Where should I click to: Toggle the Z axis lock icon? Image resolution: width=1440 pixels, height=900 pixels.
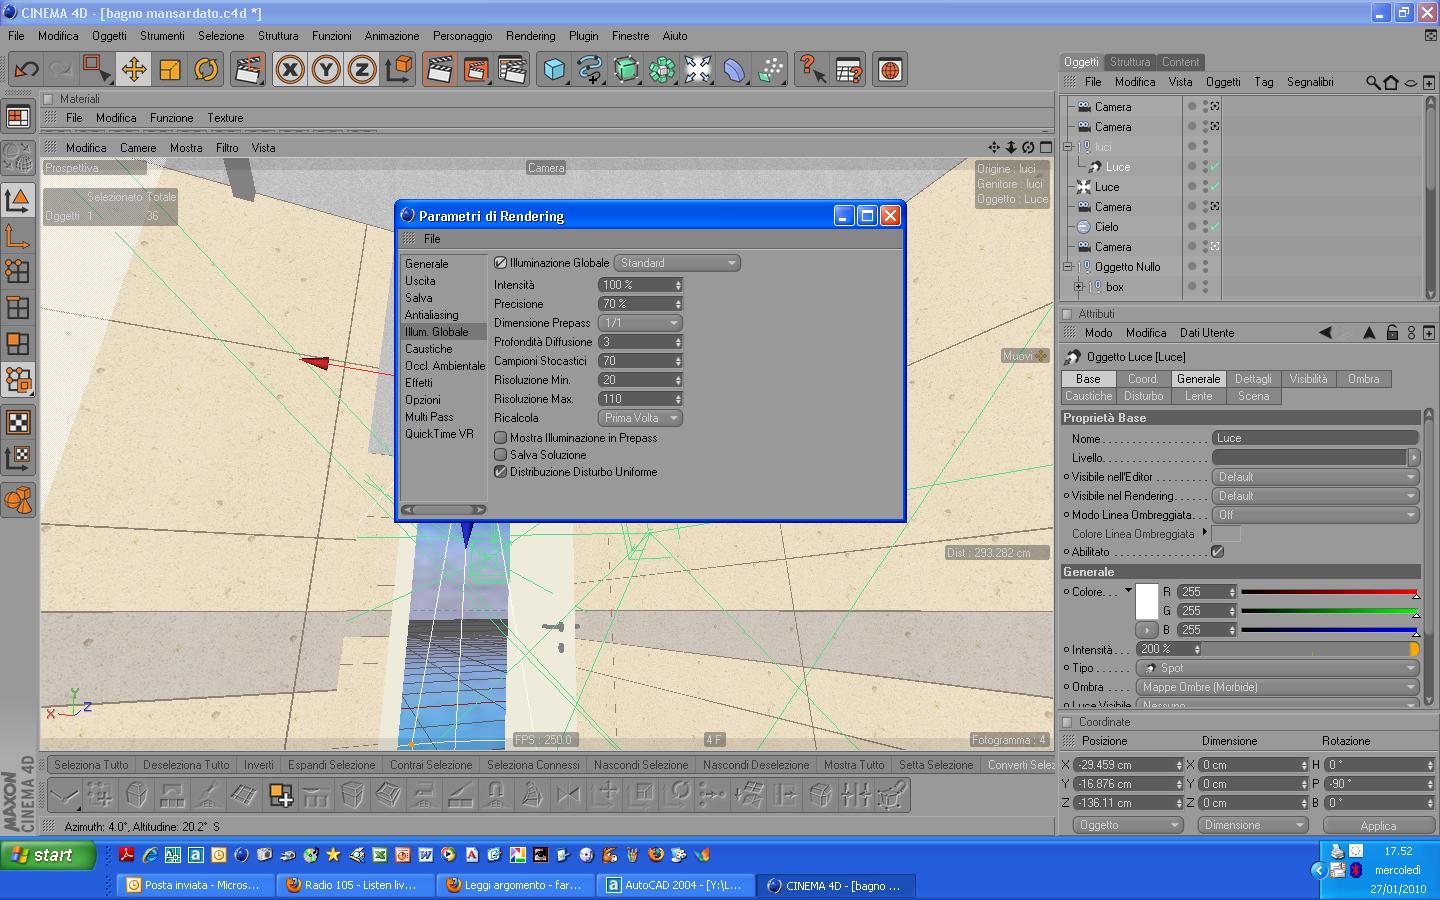(361, 69)
